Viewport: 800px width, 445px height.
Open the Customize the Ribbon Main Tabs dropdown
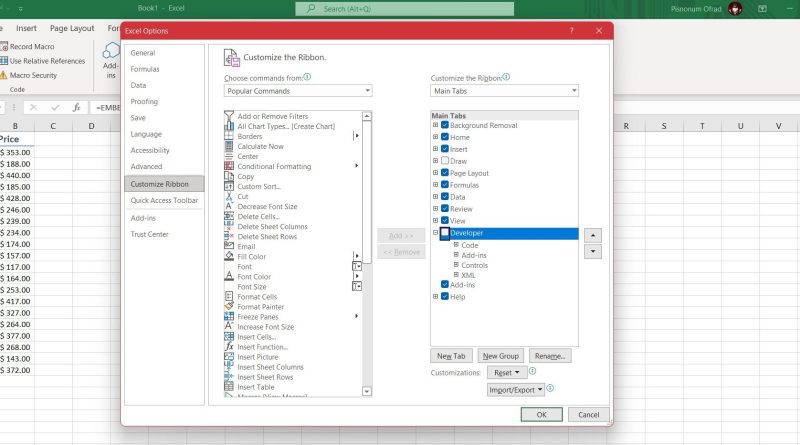click(x=505, y=91)
